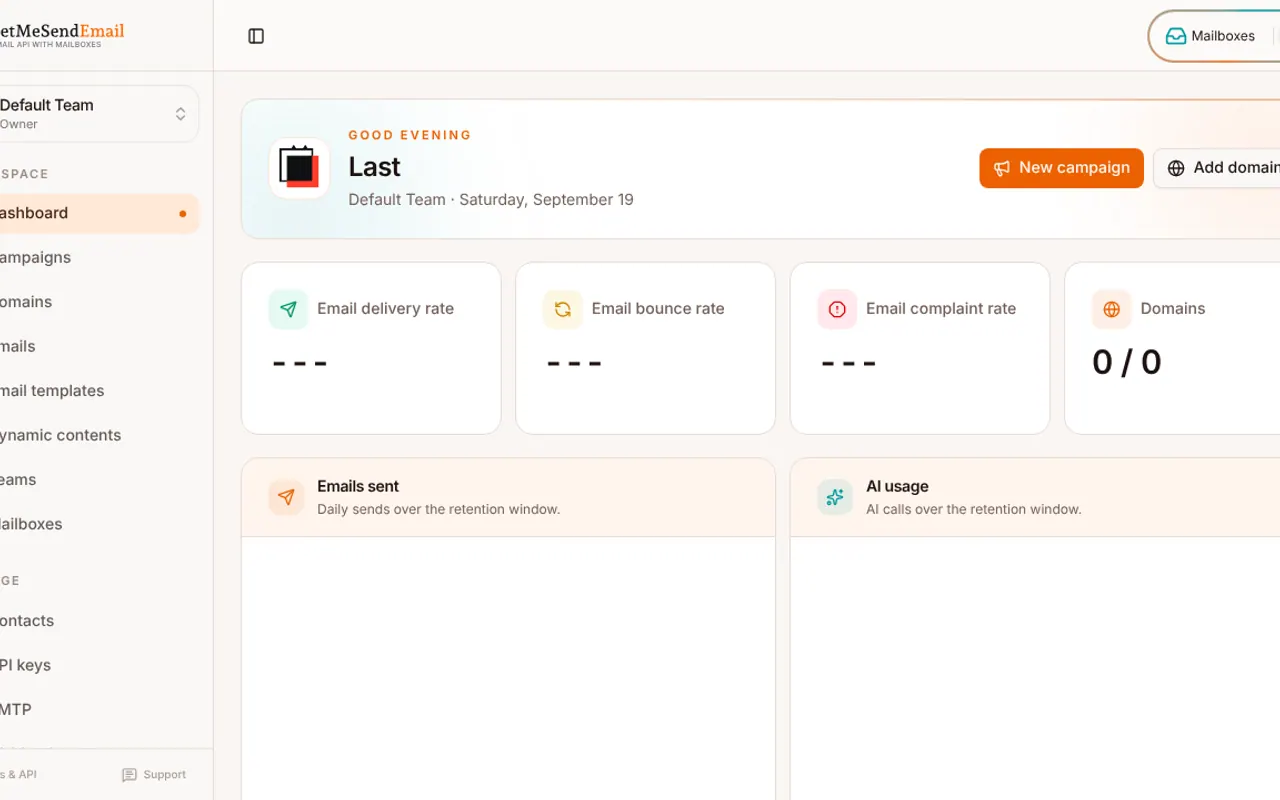The image size is (1280, 800).
Task: Go to Domains in the sidebar
Action: (97, 302)
